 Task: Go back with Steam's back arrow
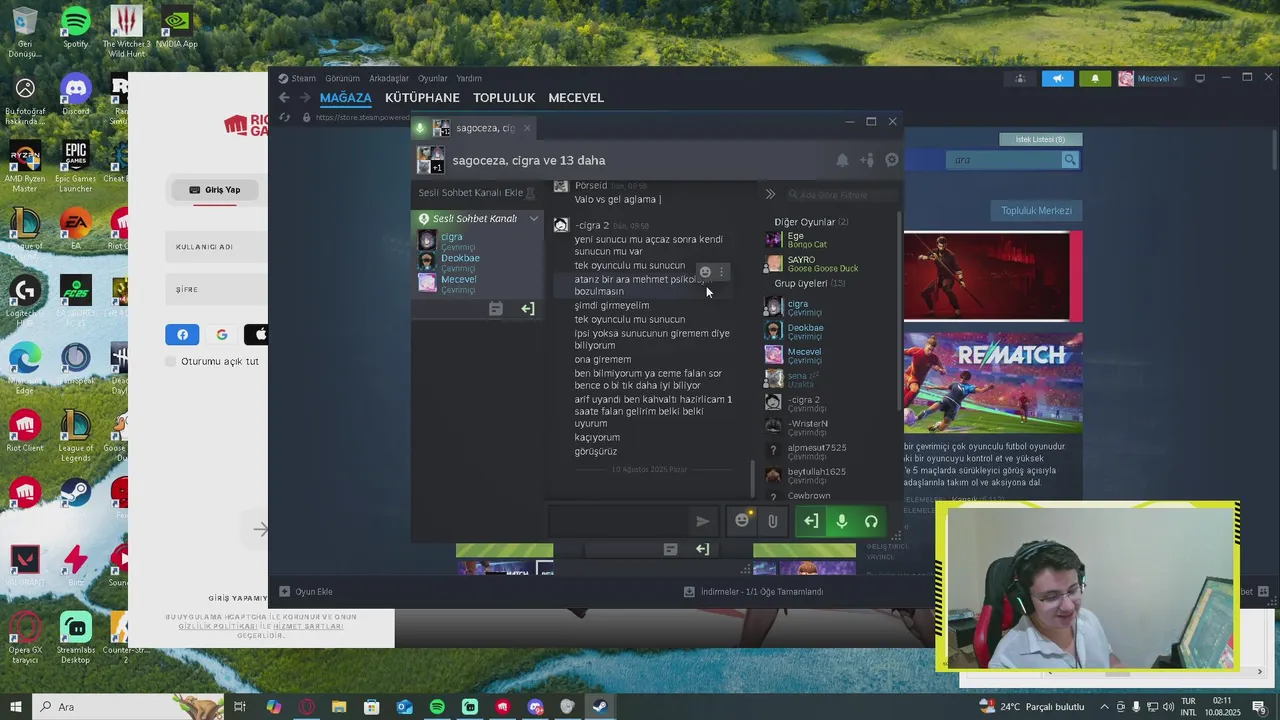click(x=284, y=98)
